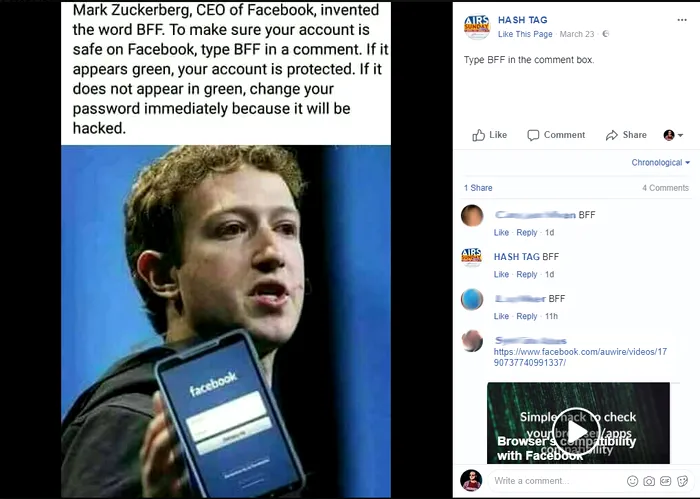Click the Like This Page link
This screenshot has height=499, width=700.
[525, 34]
